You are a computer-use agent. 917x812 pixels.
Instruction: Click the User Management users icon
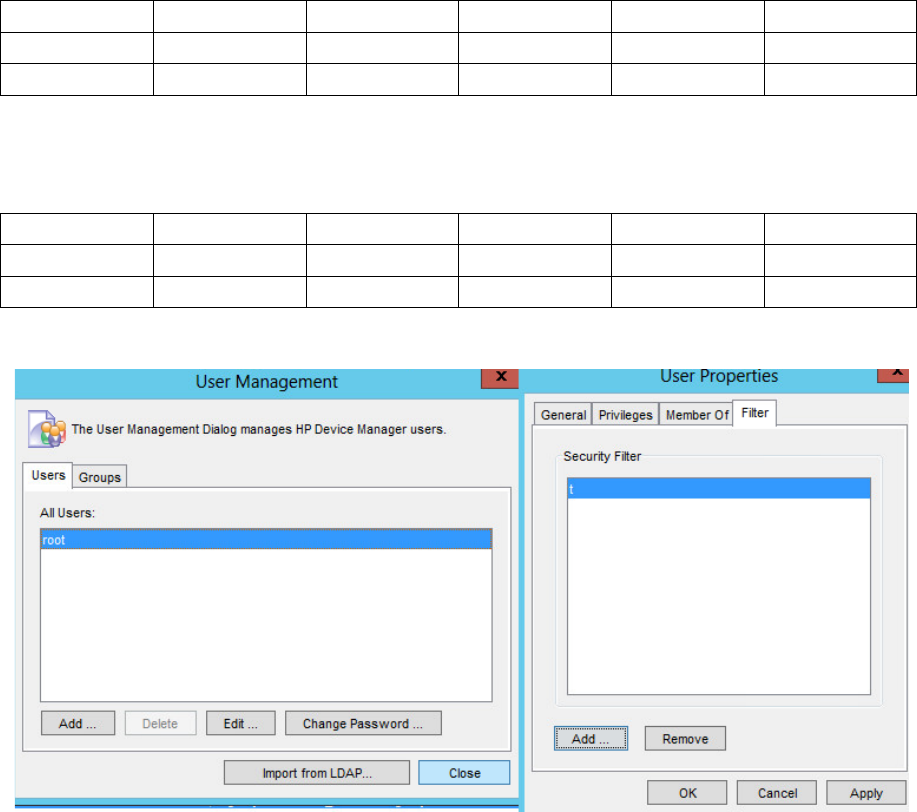pos(47,429)
